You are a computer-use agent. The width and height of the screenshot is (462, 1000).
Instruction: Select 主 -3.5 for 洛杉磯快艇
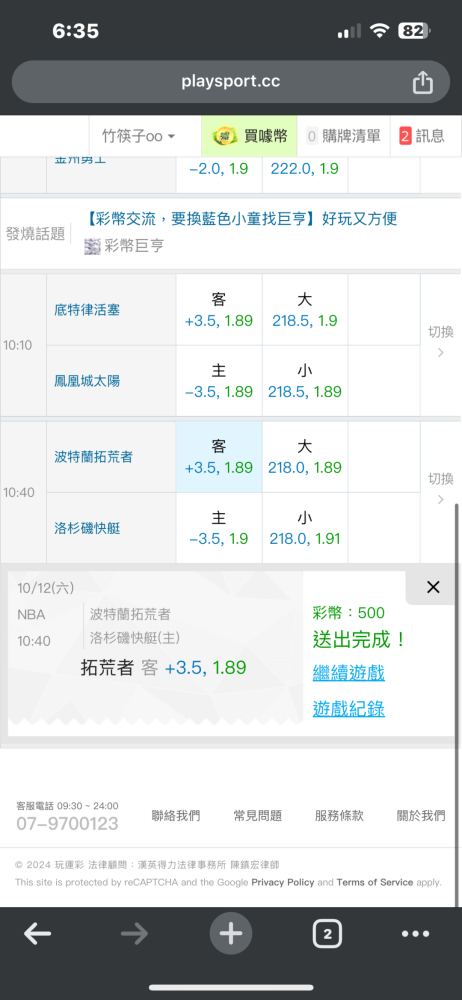click(x=219, y=527)
